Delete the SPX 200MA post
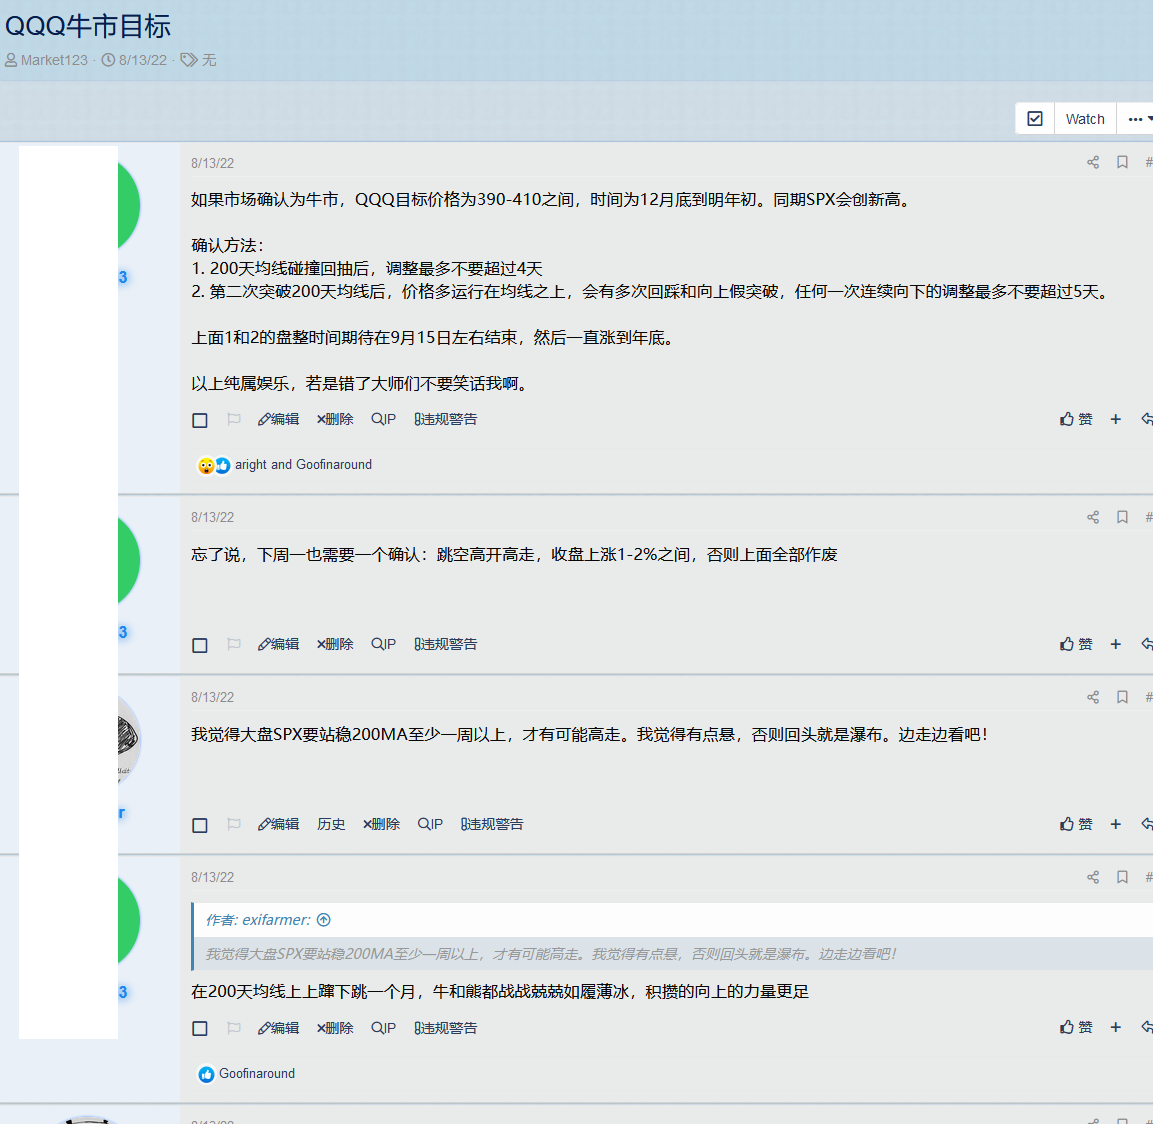This screenshot has height=1124, width=1163. click(381, 824)
